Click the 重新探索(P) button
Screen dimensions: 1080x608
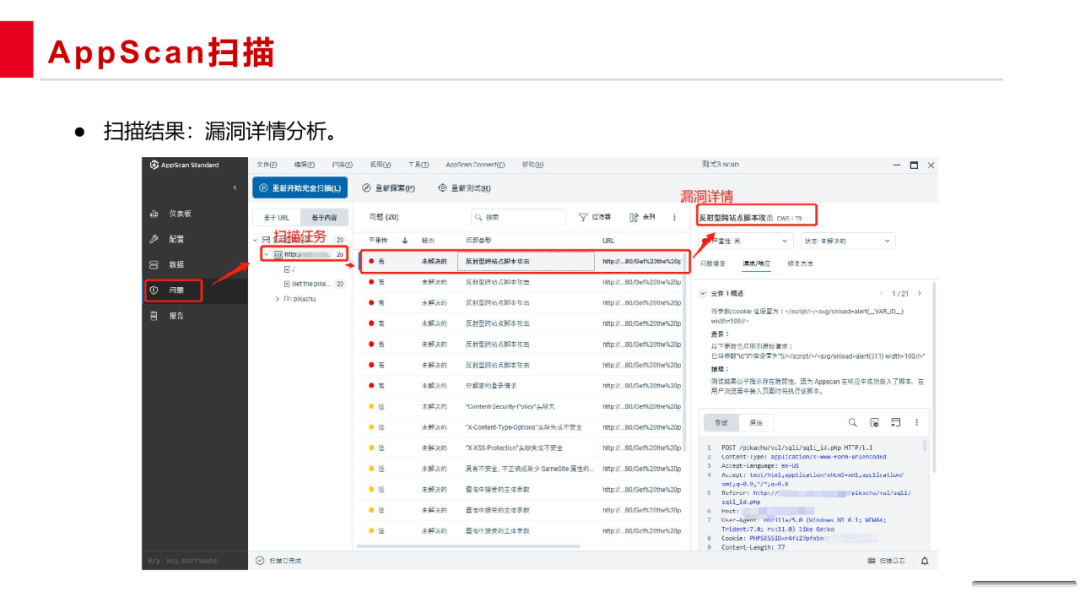(388, 188)
